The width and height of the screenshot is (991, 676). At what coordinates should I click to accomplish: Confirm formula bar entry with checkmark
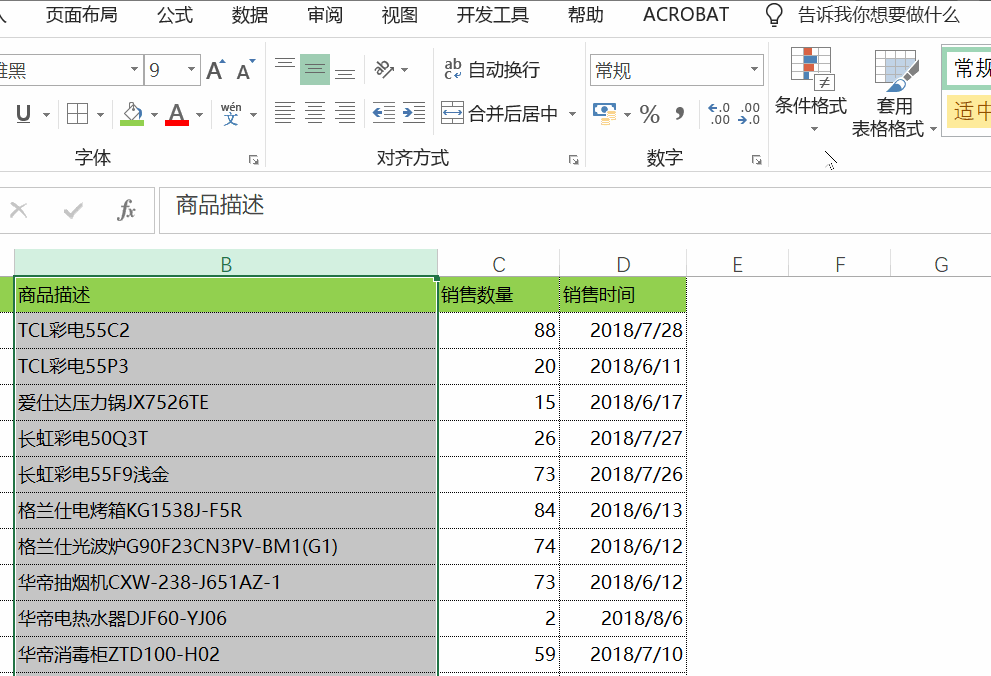coord(73,210)
